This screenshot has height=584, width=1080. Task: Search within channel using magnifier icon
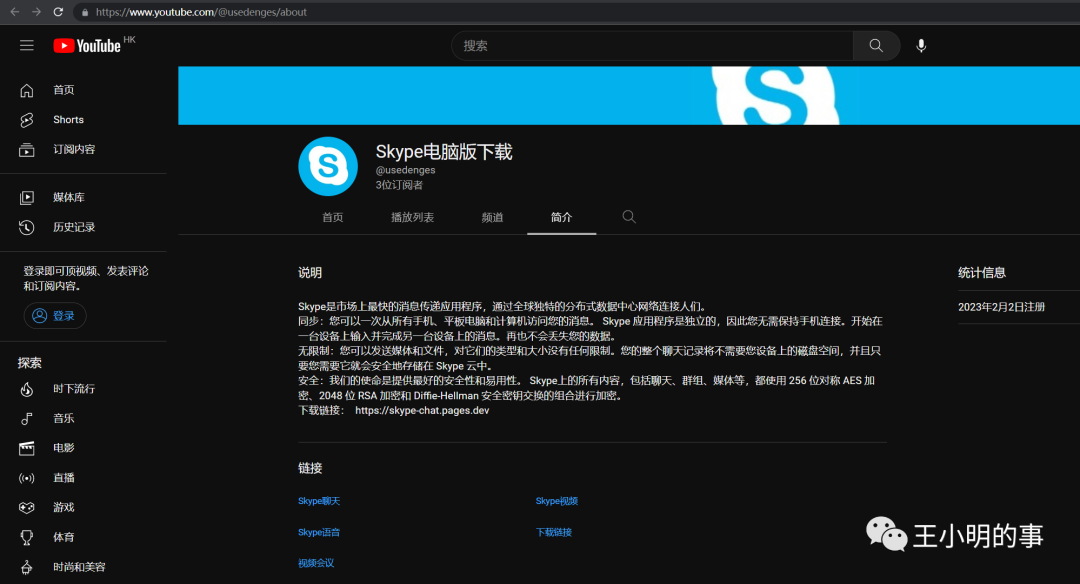tap(629, 217)
